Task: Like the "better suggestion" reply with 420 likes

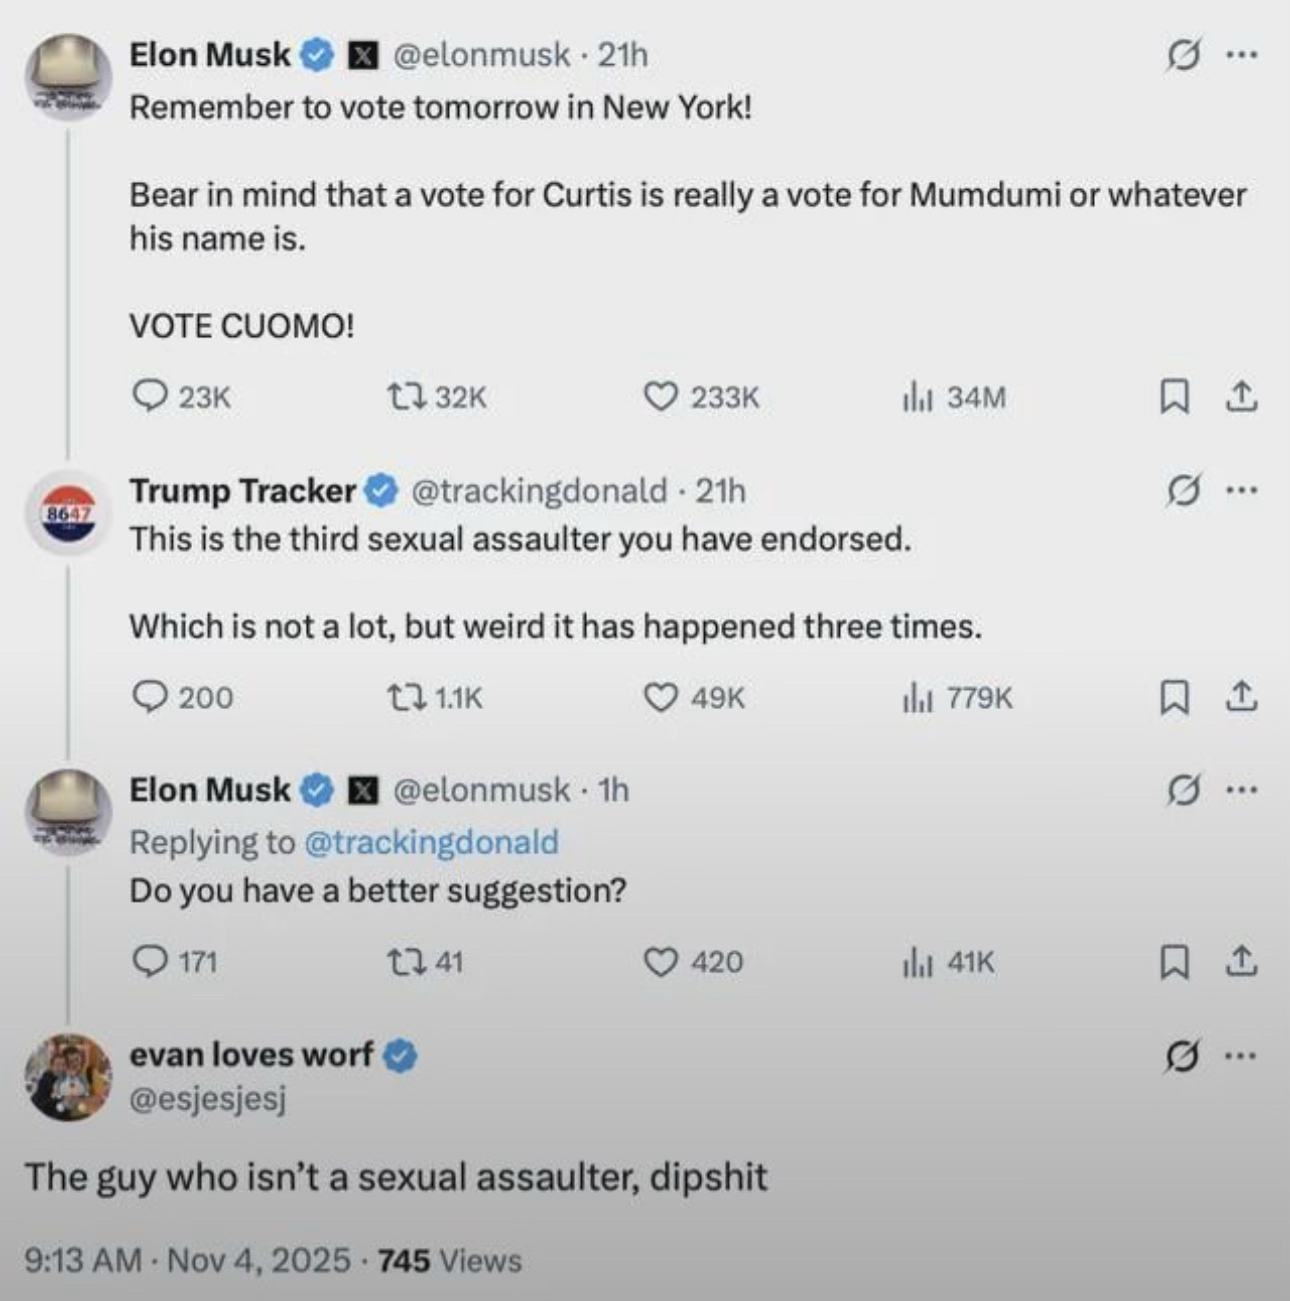Action: [660, 962]
